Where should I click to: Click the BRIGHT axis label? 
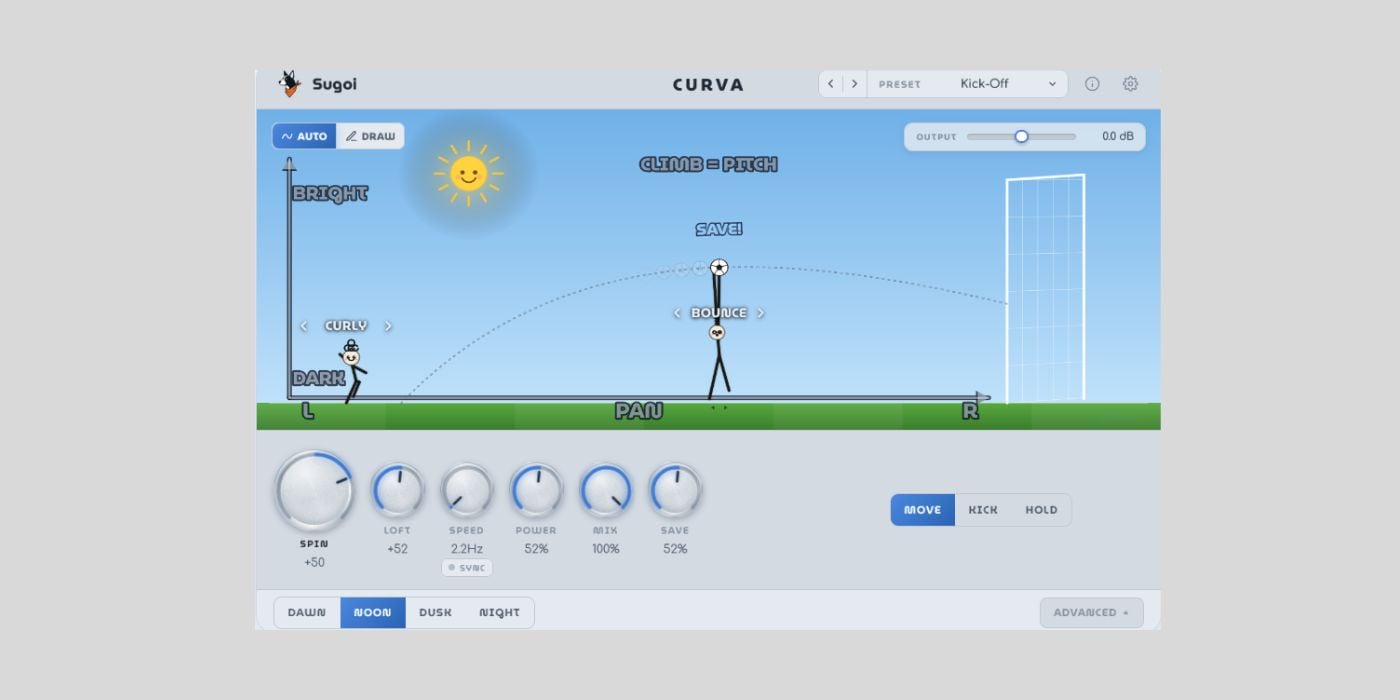tap(330, 194)
